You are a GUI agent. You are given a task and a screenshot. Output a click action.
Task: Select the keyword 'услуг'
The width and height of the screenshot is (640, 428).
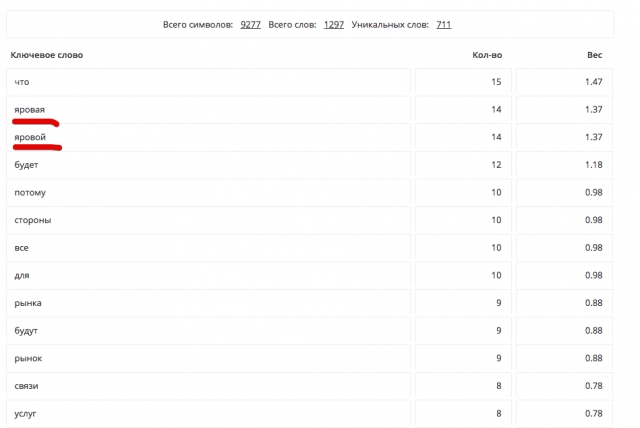pyautogui.click(x=25, y=414)
